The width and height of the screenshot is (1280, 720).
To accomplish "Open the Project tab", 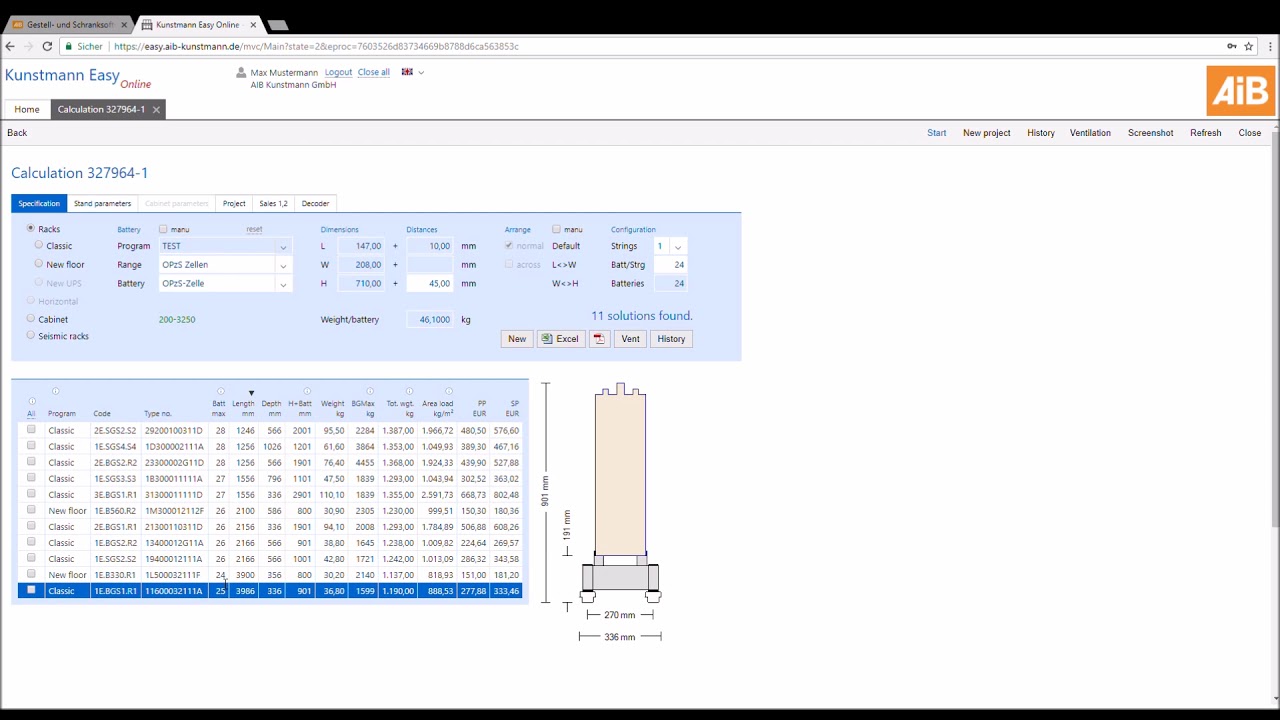I will 234,203.
